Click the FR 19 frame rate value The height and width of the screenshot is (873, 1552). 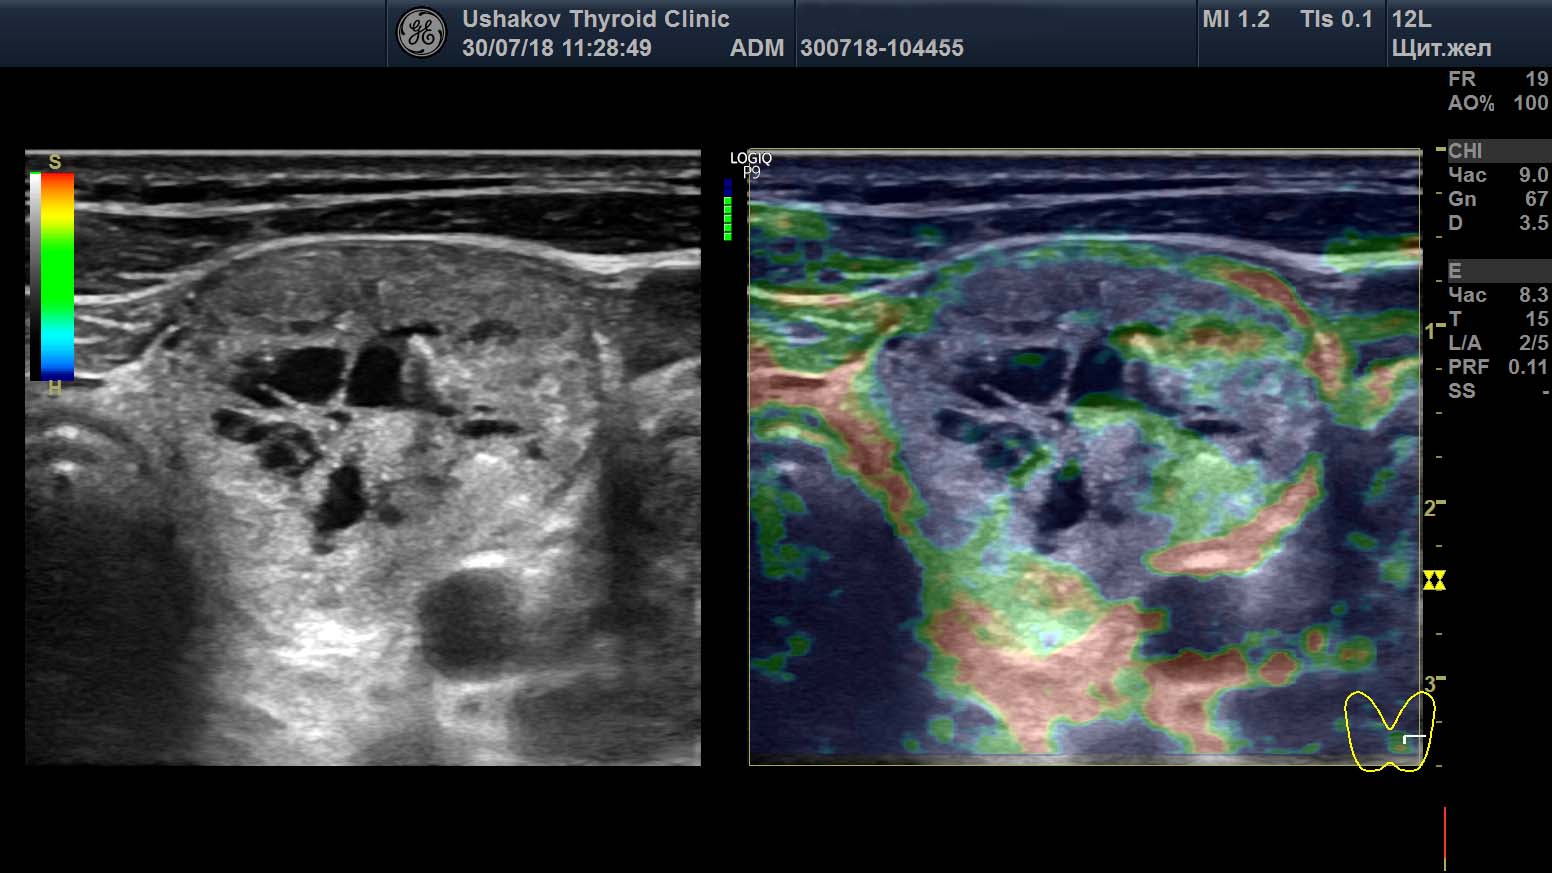[1498, 79]
